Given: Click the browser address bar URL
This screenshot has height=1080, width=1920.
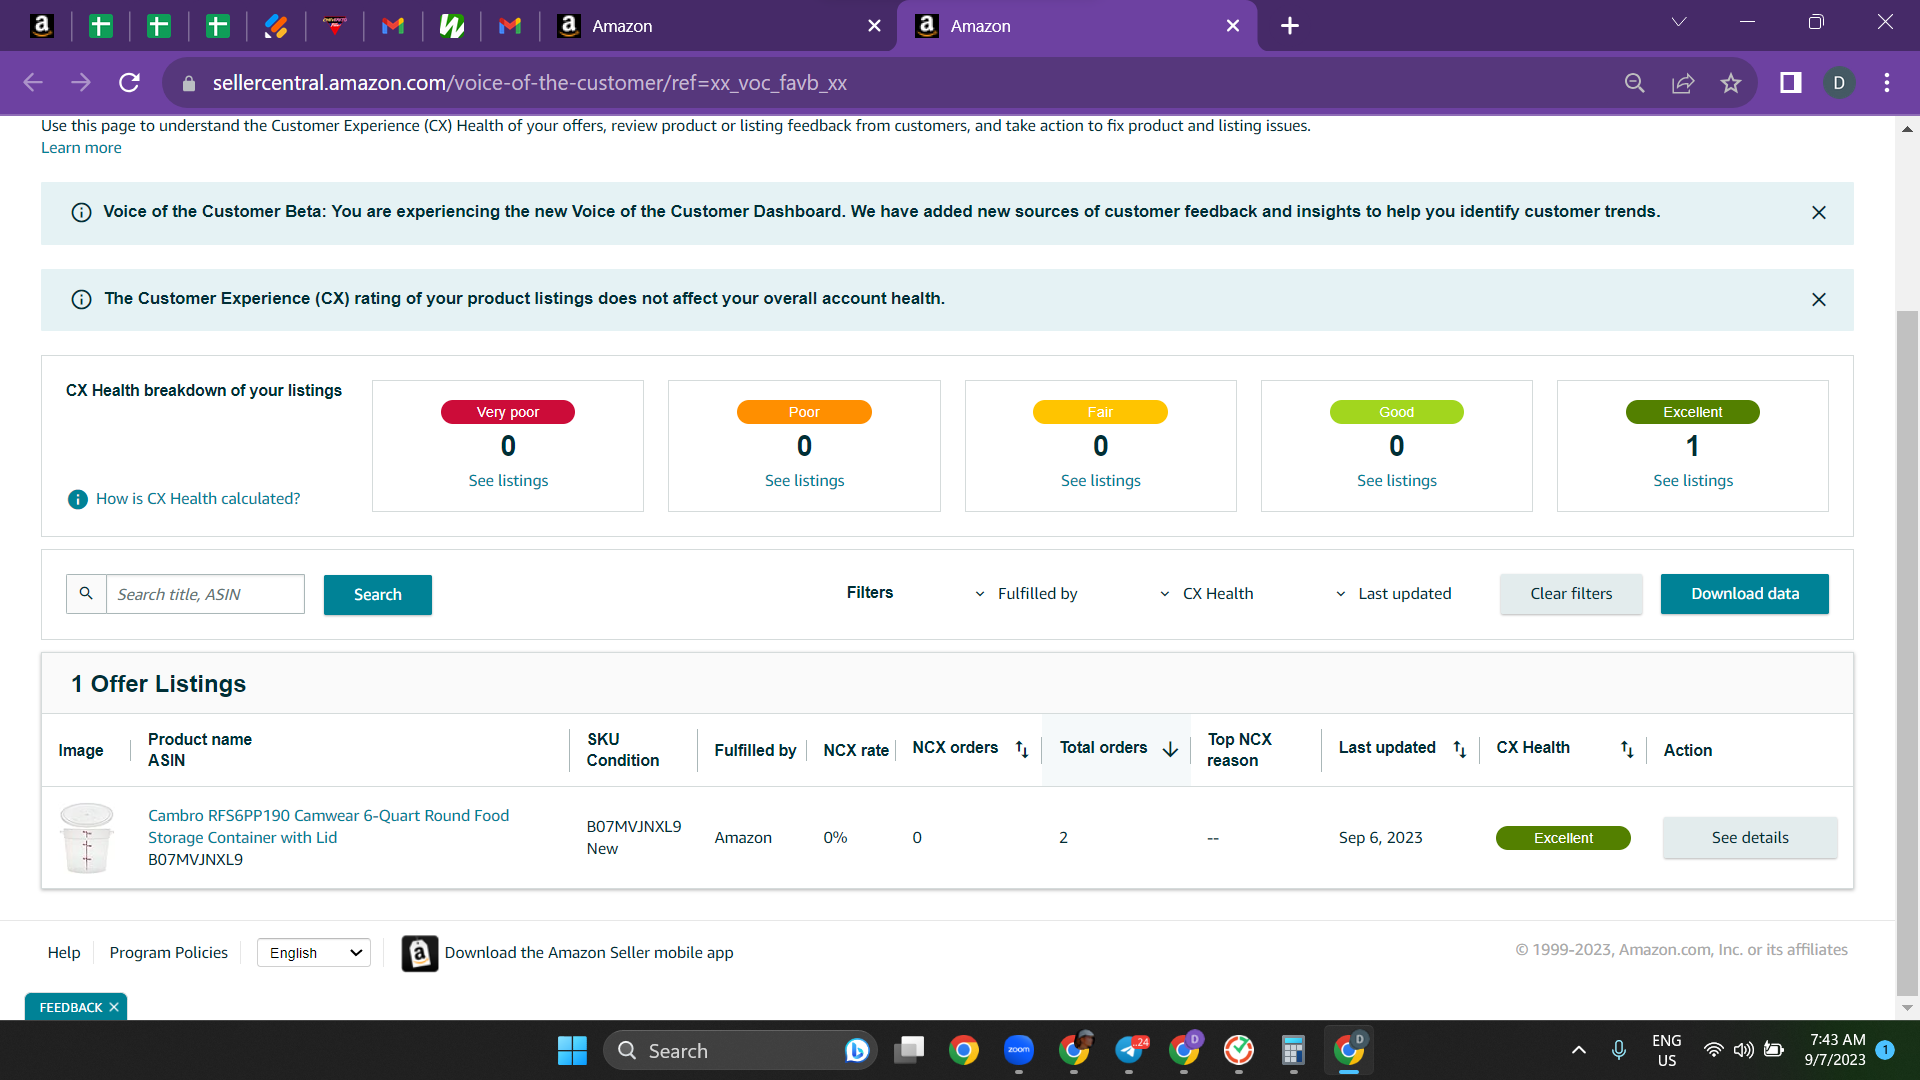Looking at the screenshot, I should tap(530, 83).
